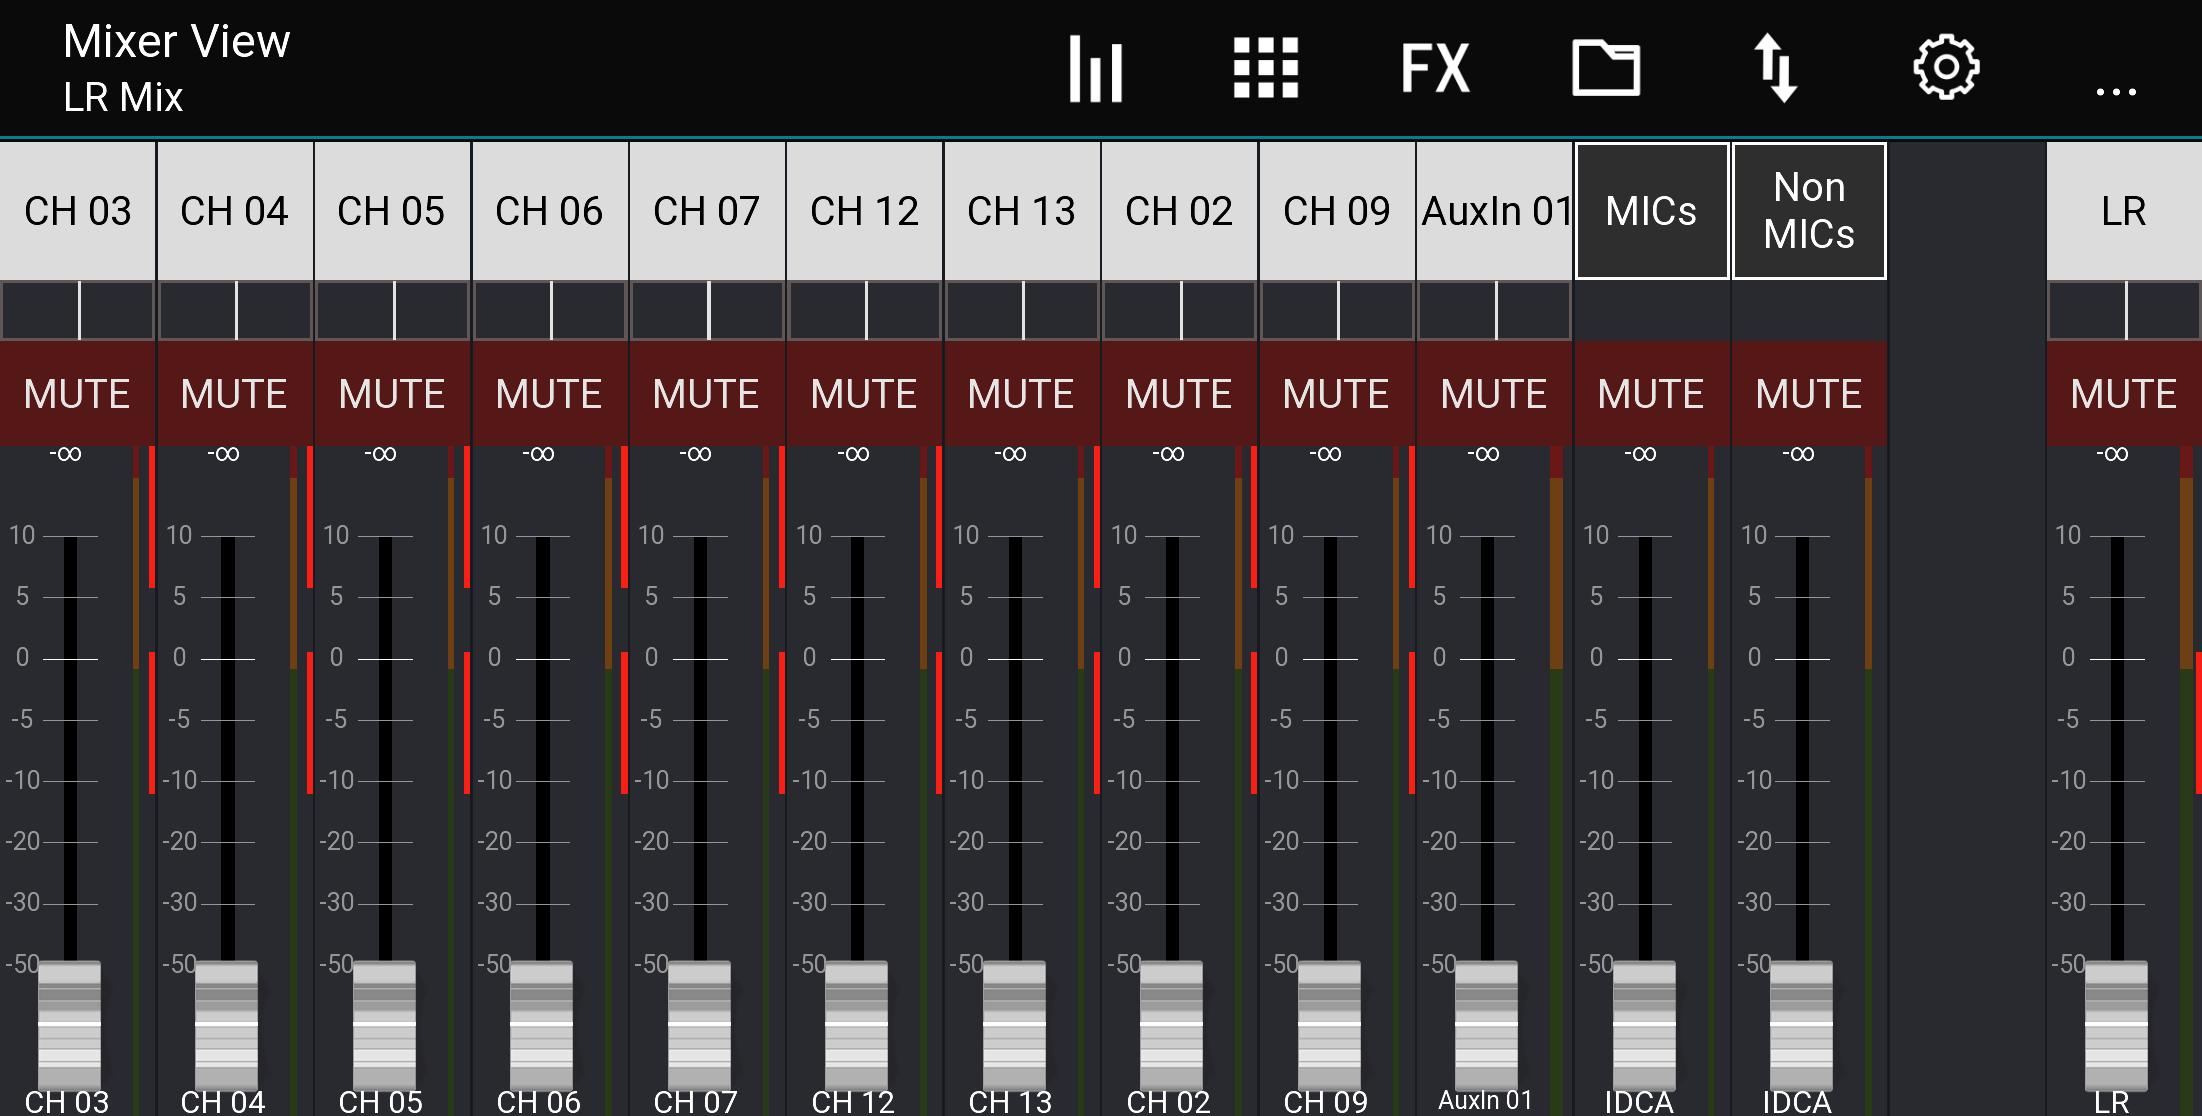The height and width of the screenshot is (1116, 2202).
Task: Select the Non MICs group
Action: 1809,209
